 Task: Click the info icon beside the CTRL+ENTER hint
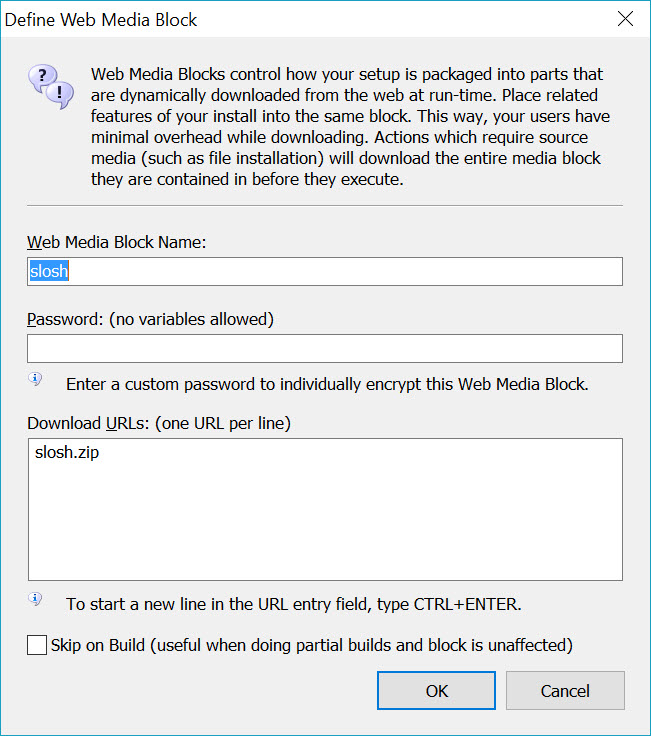pos(35,598)
